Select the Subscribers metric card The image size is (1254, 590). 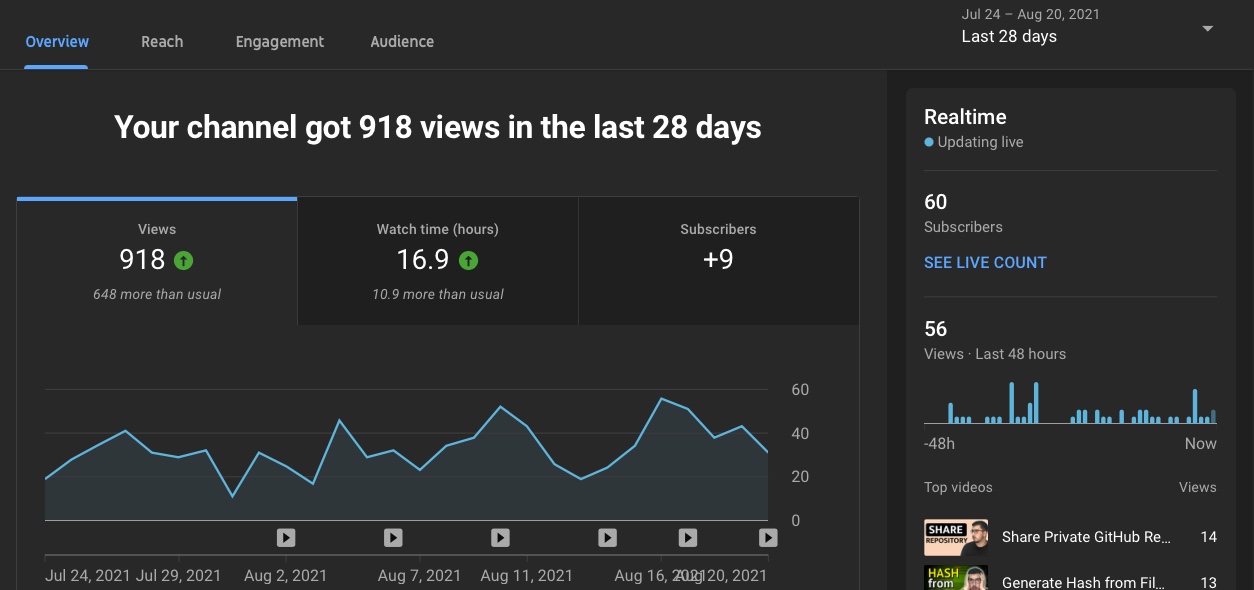click(718, 261)
